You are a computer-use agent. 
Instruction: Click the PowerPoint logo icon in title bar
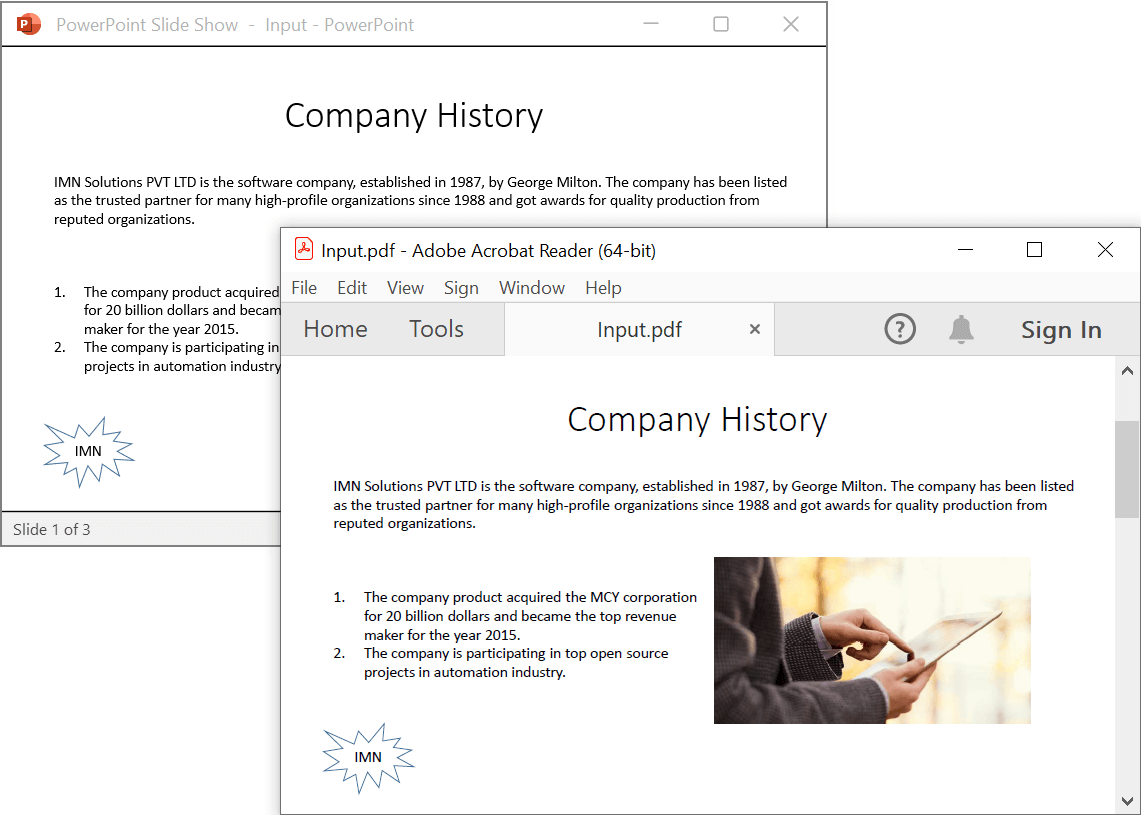(x=29, y=24)
